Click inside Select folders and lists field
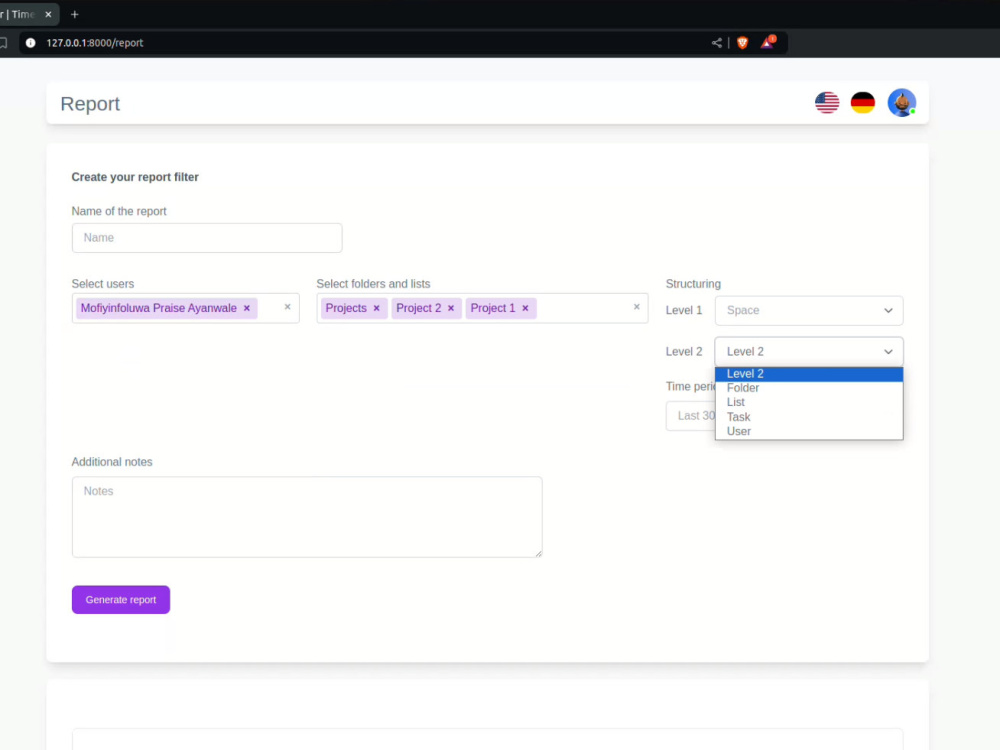 coord(482,308)
